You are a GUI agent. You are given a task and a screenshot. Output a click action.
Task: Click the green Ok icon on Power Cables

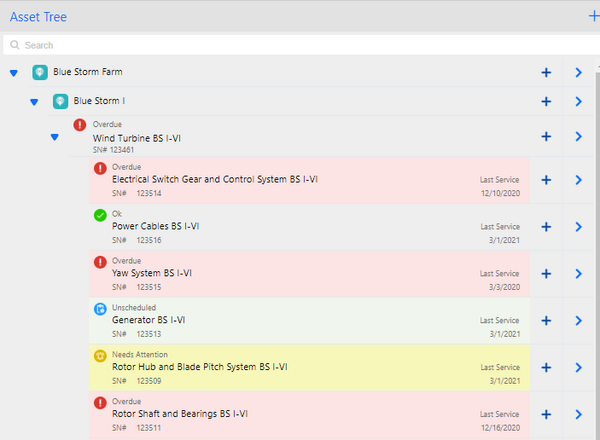click(x=100, y=215)
